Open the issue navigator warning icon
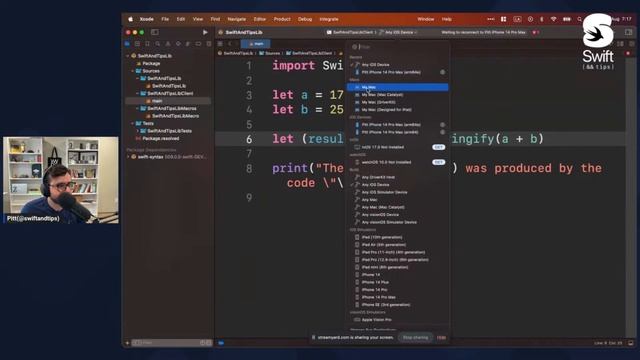Image resolution: width=640 pixels, height=360 pixels. (x=168, y=44)
